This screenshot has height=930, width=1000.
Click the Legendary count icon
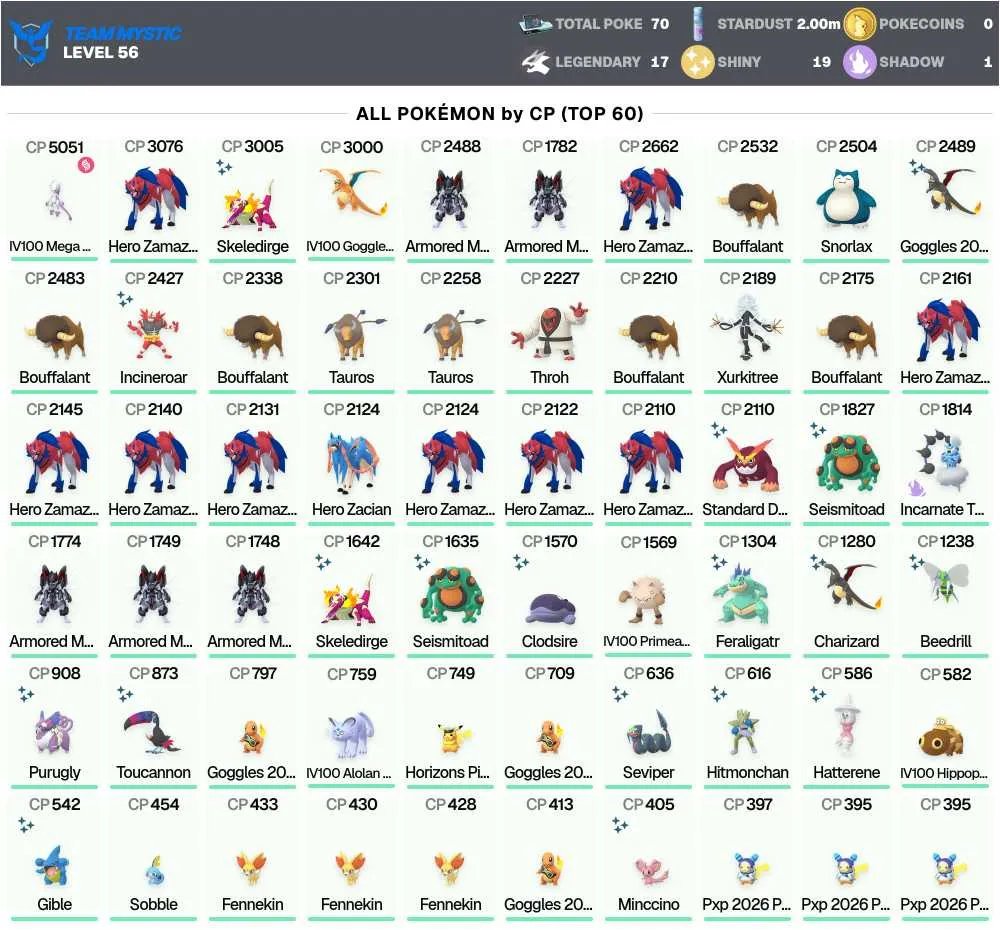click(536, 62)
